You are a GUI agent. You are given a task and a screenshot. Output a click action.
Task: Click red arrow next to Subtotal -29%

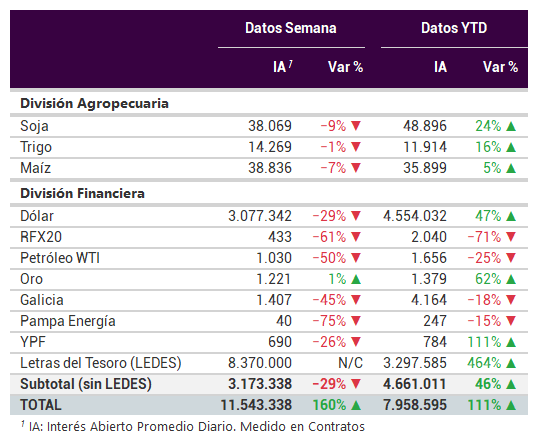(356, 384)
